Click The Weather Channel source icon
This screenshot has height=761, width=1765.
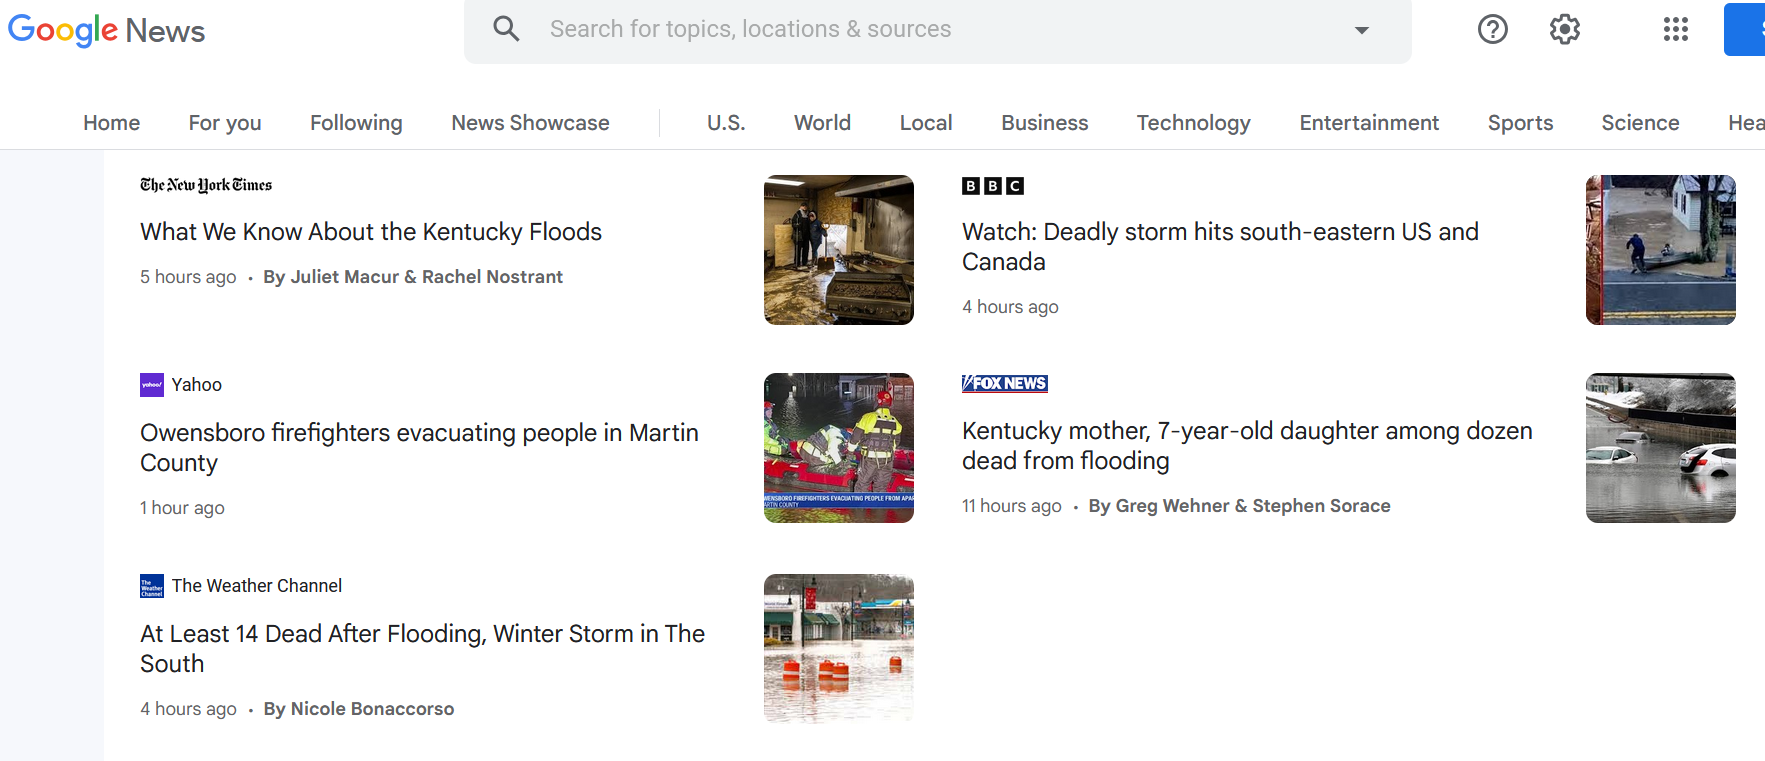coord(152,586)
